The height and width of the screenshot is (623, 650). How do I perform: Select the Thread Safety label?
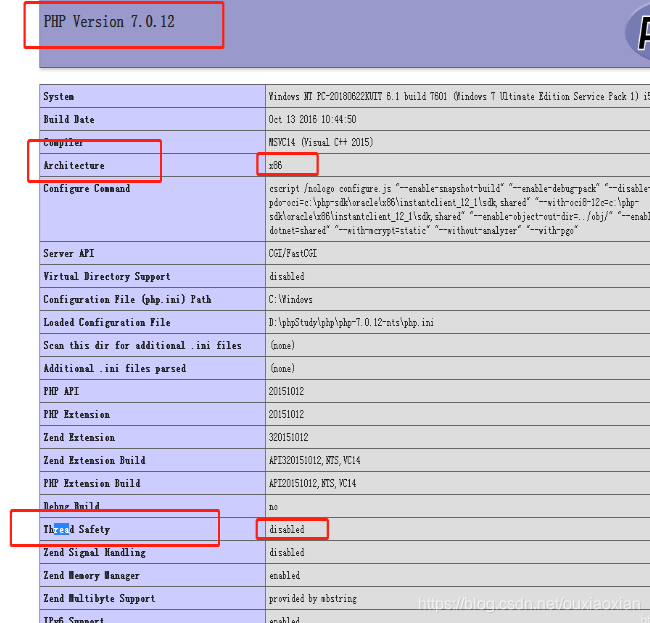[77, 529]
